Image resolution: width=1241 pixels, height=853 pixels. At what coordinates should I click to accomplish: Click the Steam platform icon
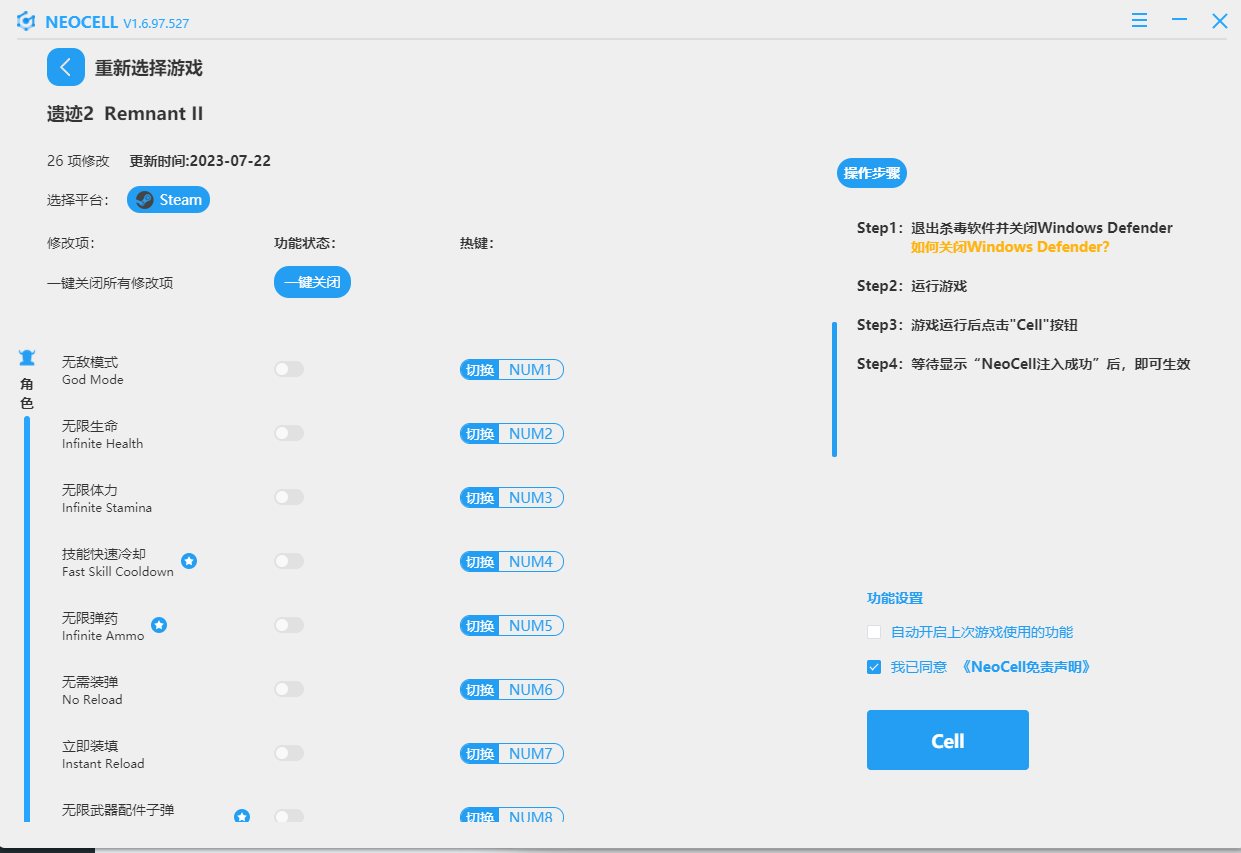(x=144, y=199)
